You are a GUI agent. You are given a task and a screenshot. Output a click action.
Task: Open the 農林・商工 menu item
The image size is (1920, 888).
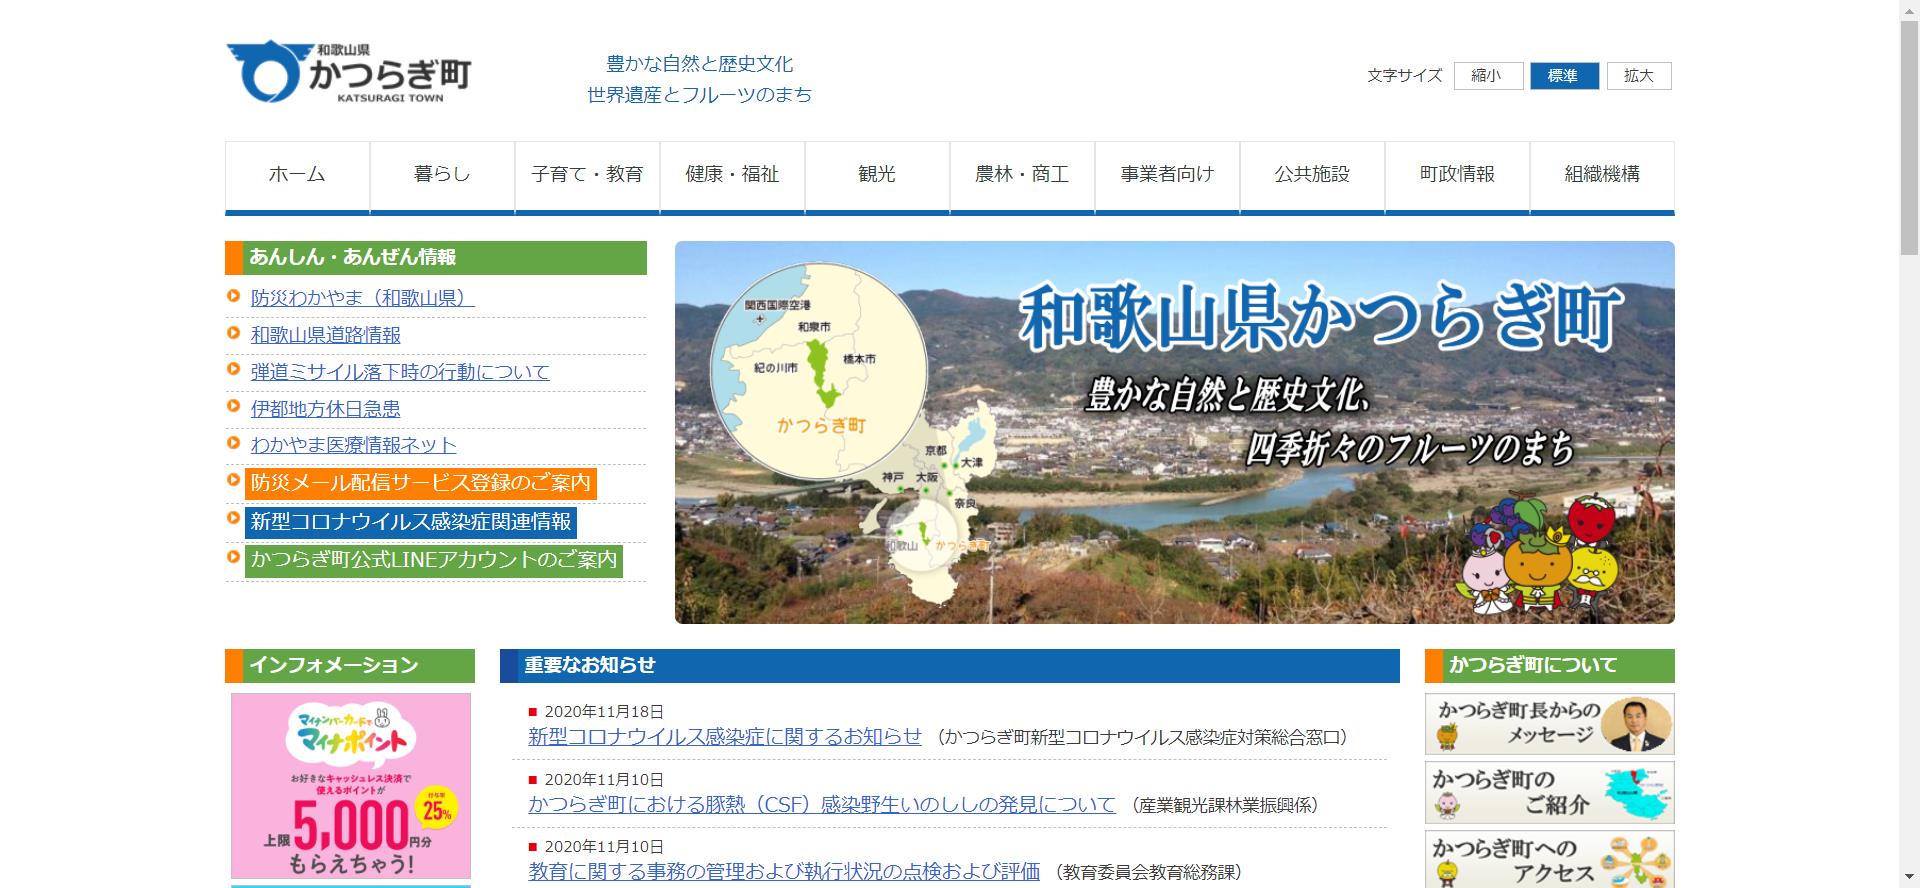[x=1022, y=176]
